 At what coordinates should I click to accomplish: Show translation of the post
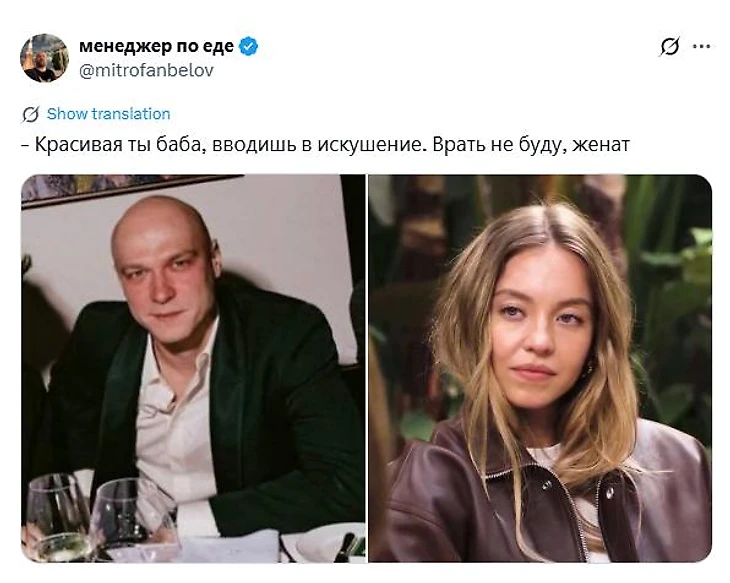pos(108,114)
